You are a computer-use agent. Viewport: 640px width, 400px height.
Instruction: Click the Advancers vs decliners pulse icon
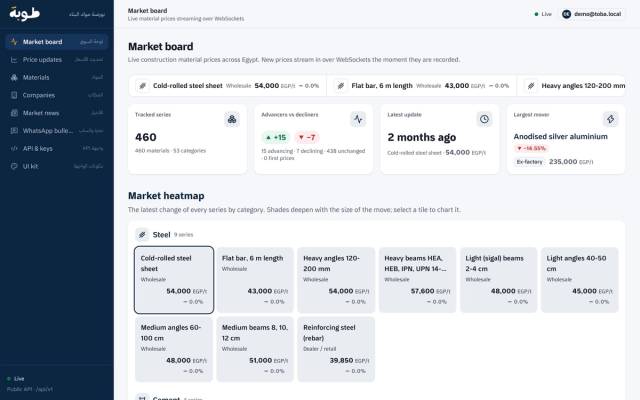[358, 119]
